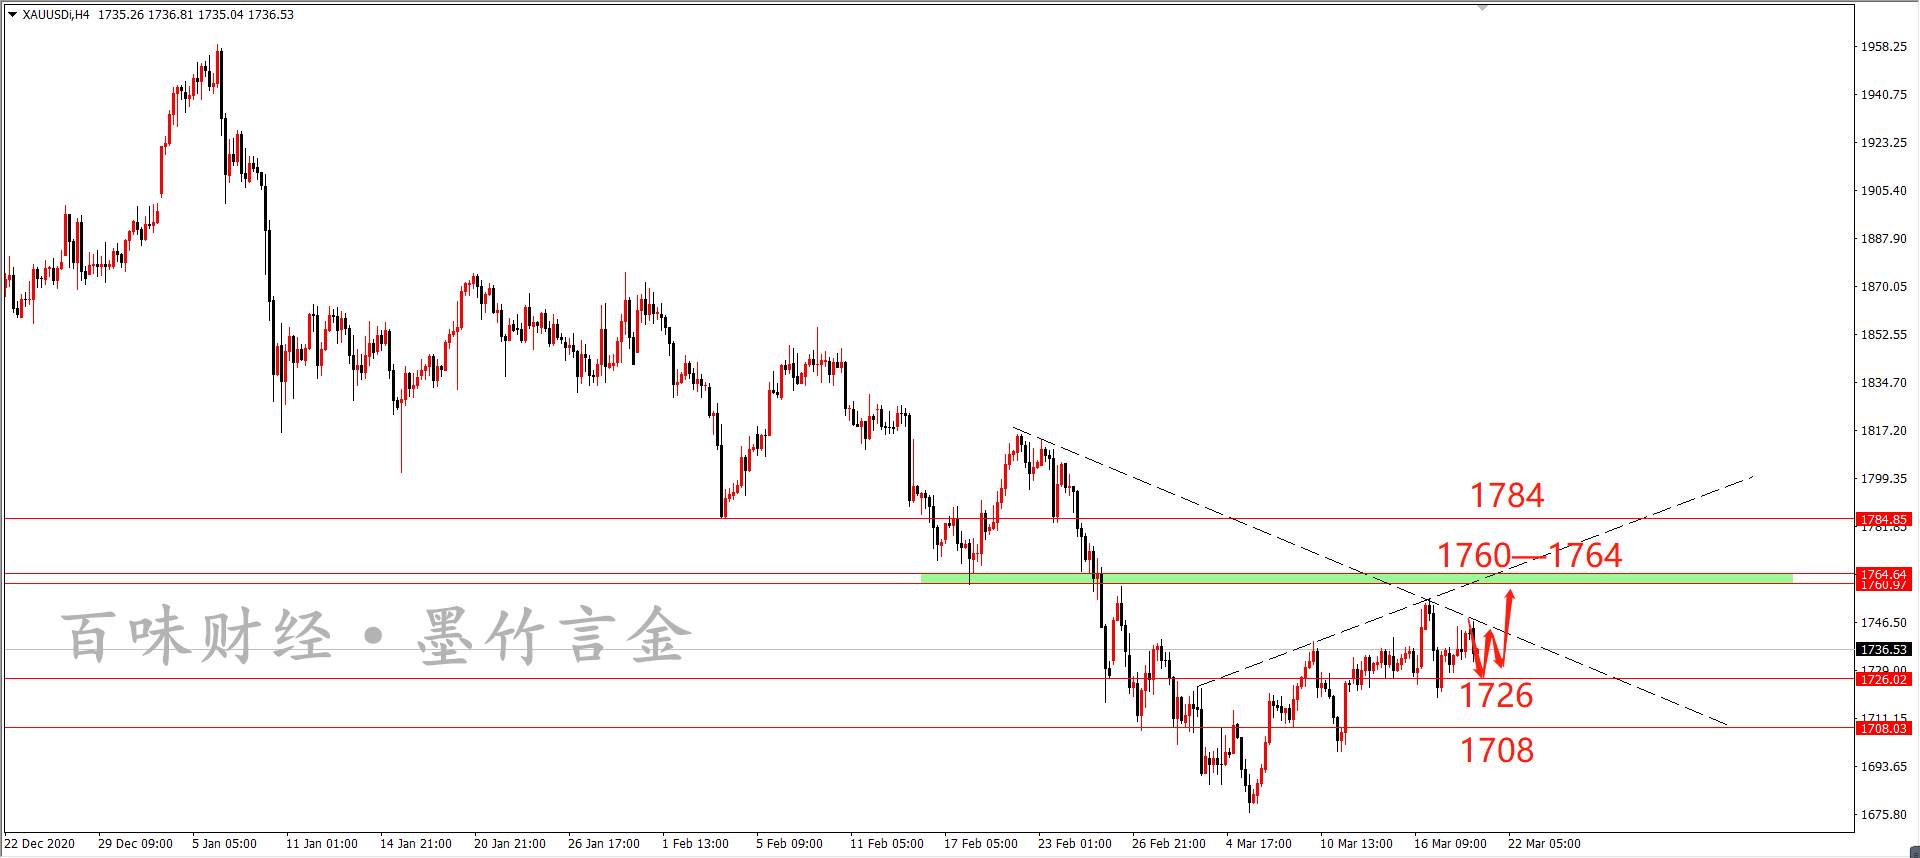The height and width of the screenshot is (858, 1920).
Task: Click the 26 Jan 17:00 date label
Action: (x=604, y=844)
